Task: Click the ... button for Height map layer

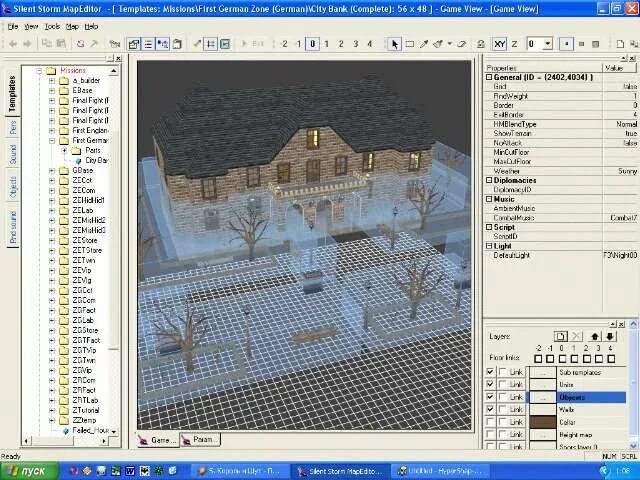Action: click(542, 435)
